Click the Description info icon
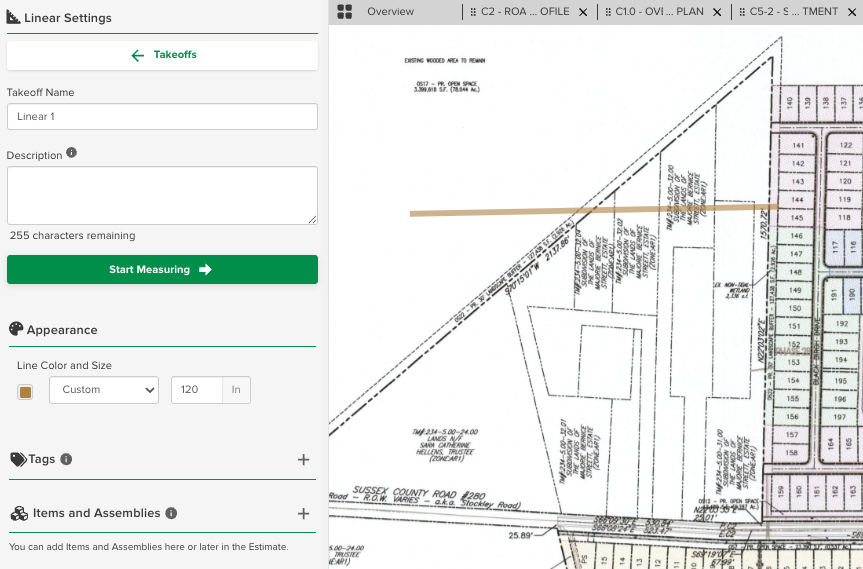 tap(71, 154)
